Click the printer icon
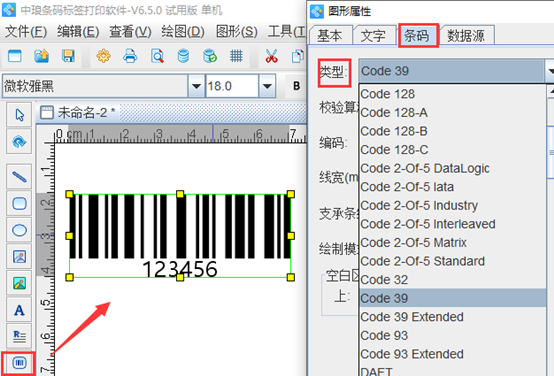This screenshot has width=554, height=376. click(x=130, y=56)
